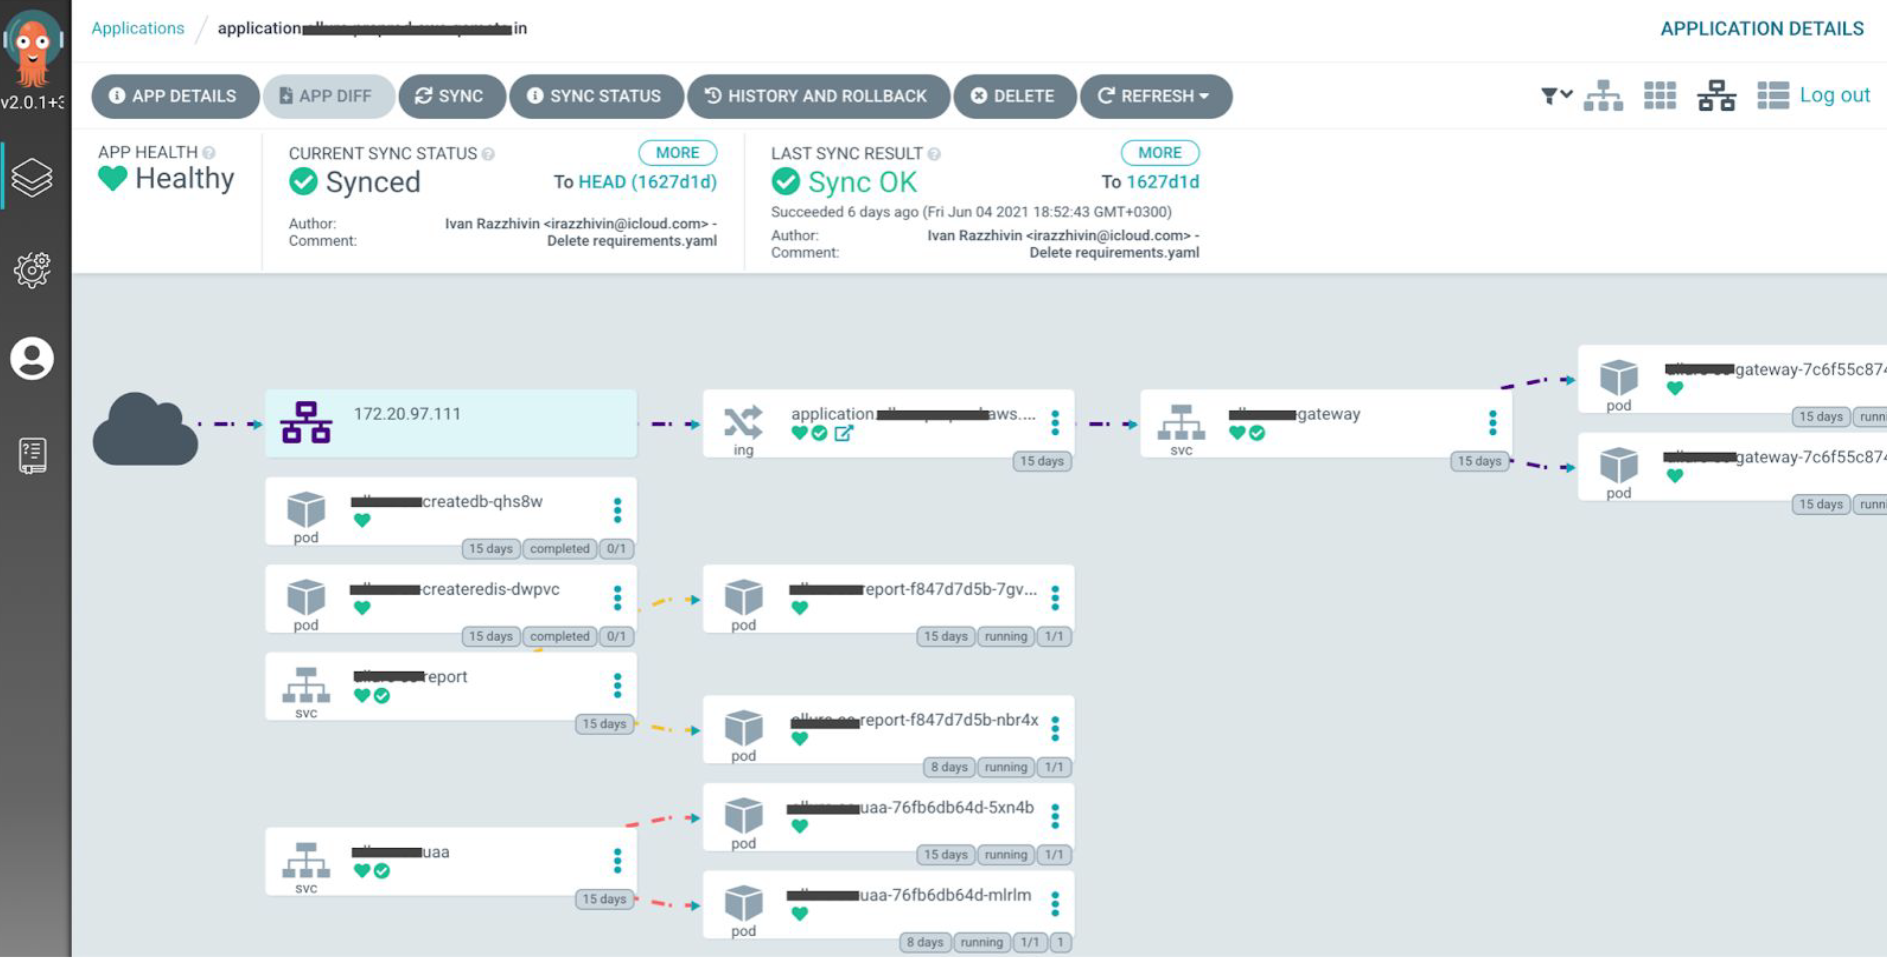This screenshot has width=1887, height=958.
Task: Open HISTORY AND ROLLBACK
Action: click(816, 96)
